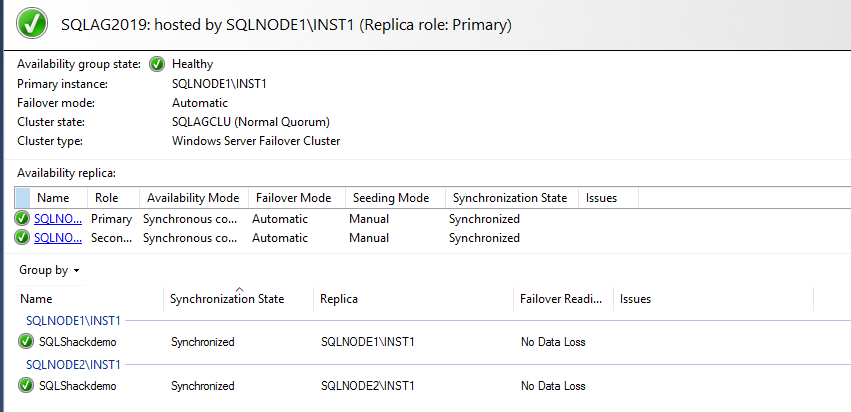The height and width of the screenshot is (412, 851).
Task: Sort by Synchronization State column in database list
Action: pyautogui.click(x=227, y=299)
